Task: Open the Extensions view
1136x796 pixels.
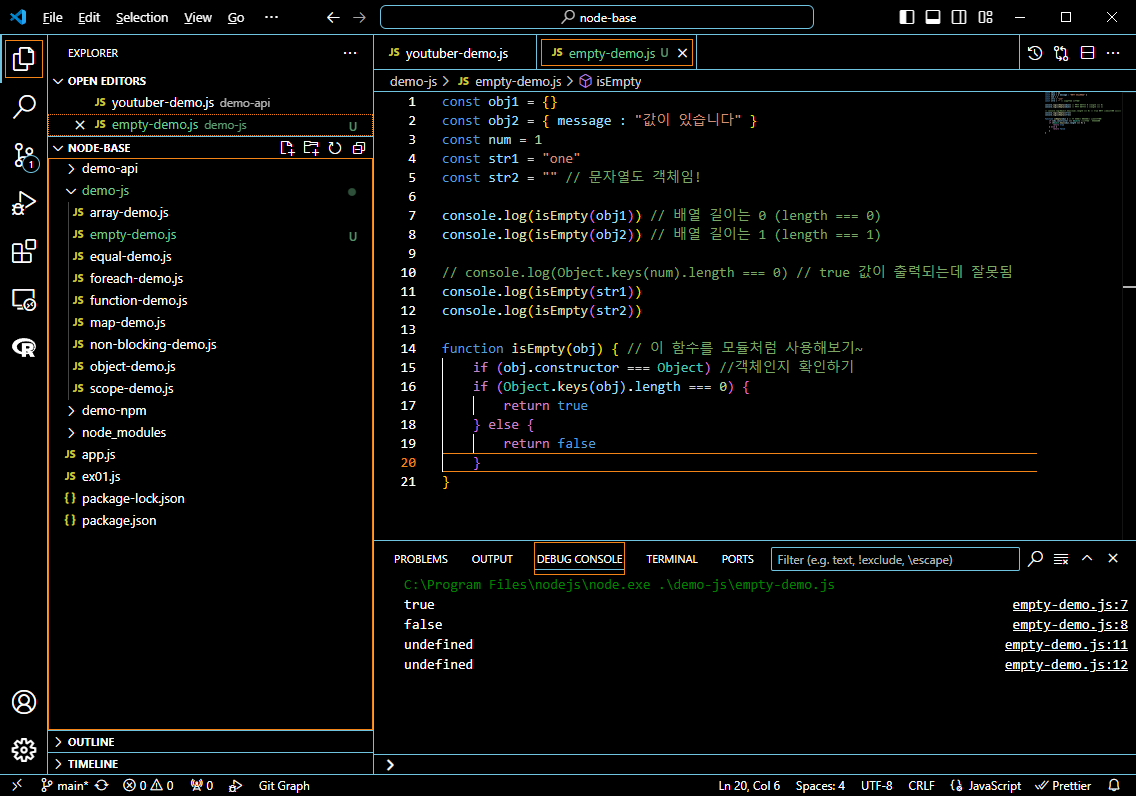Action: [x=24, y=251]
